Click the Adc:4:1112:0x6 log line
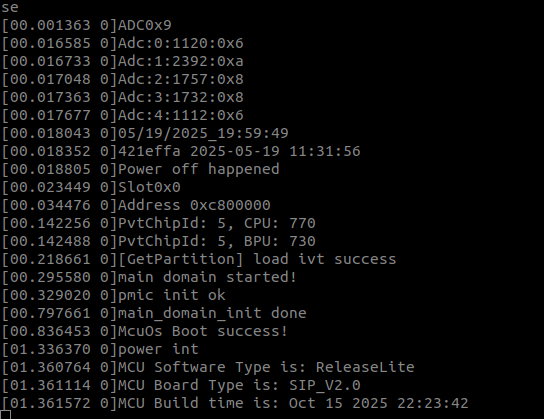 pyautogui.click(x=122, y=116)
